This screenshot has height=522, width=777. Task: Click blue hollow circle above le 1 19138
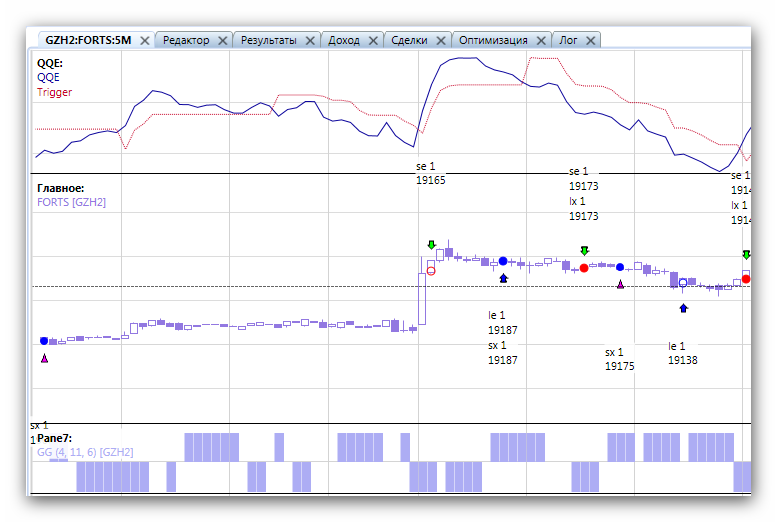[x=683, y=283]
